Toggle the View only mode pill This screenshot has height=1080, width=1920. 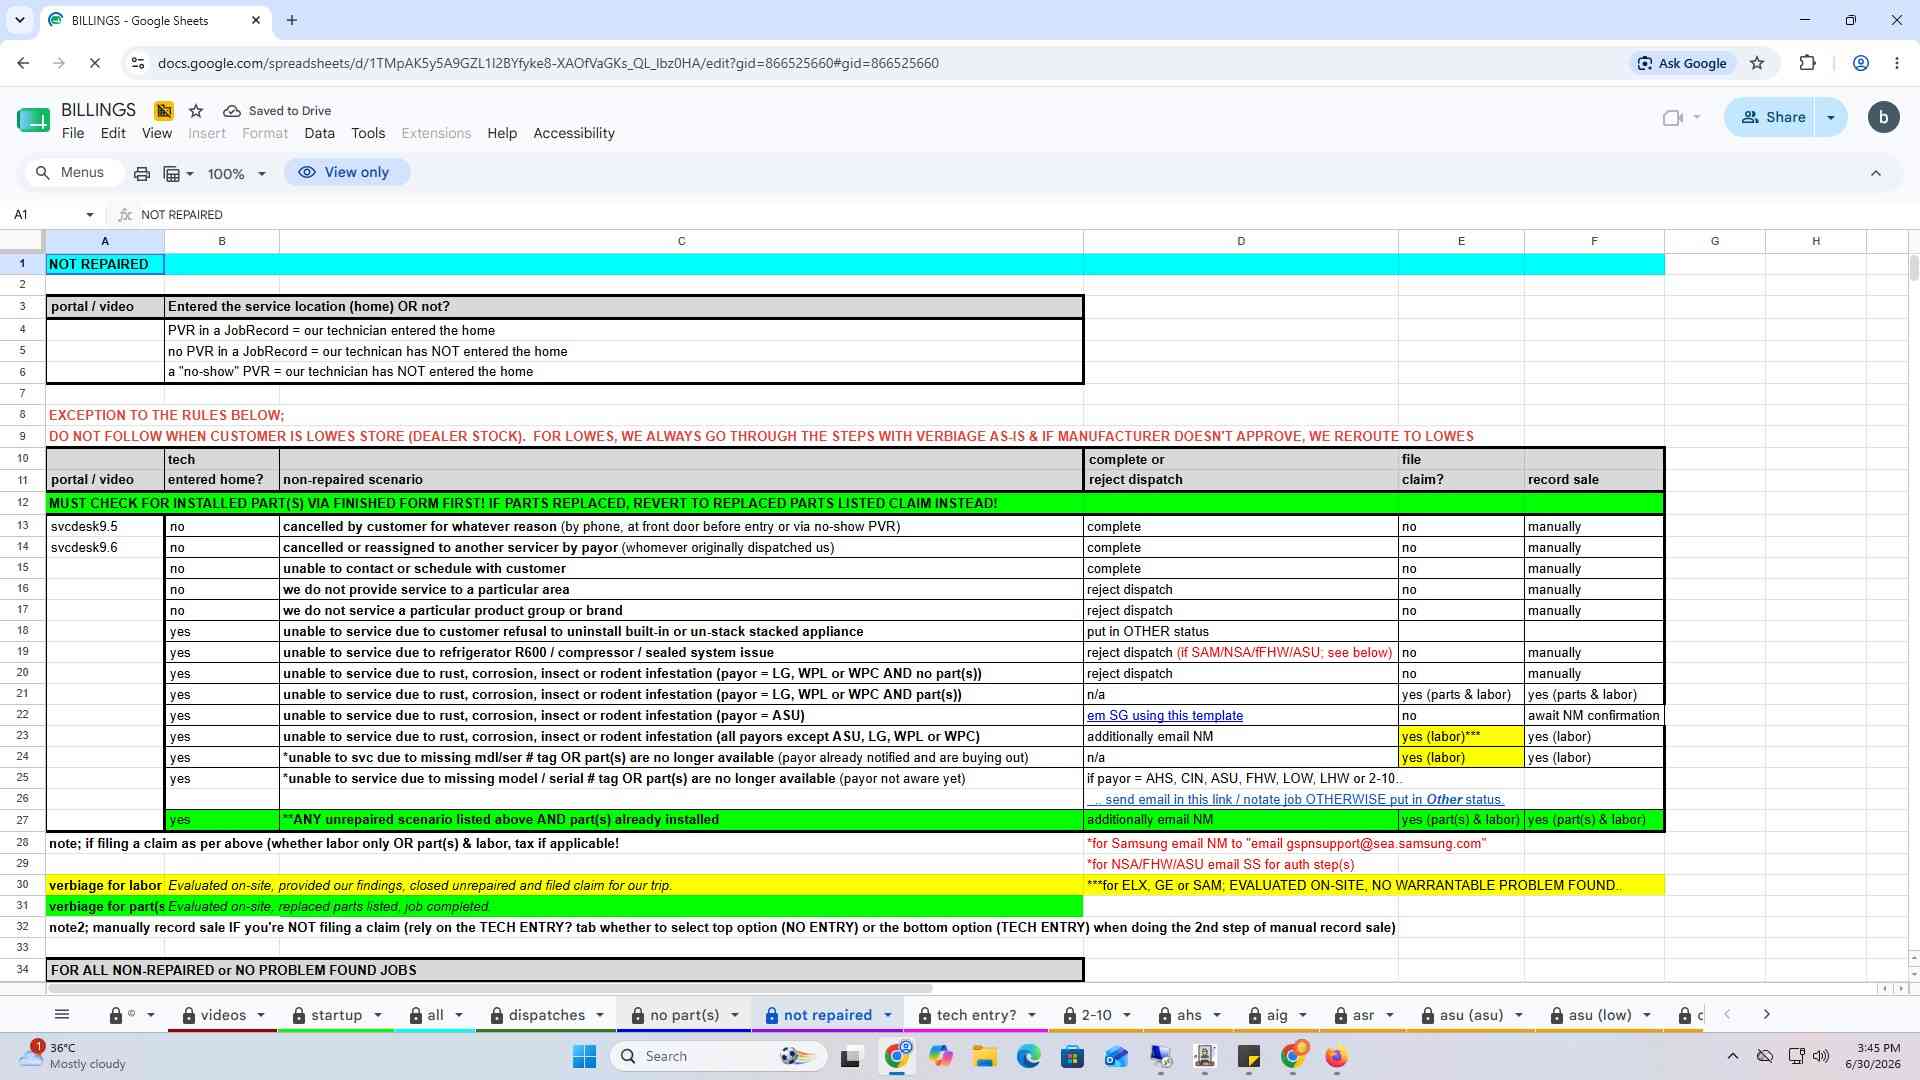click(344, 172)
